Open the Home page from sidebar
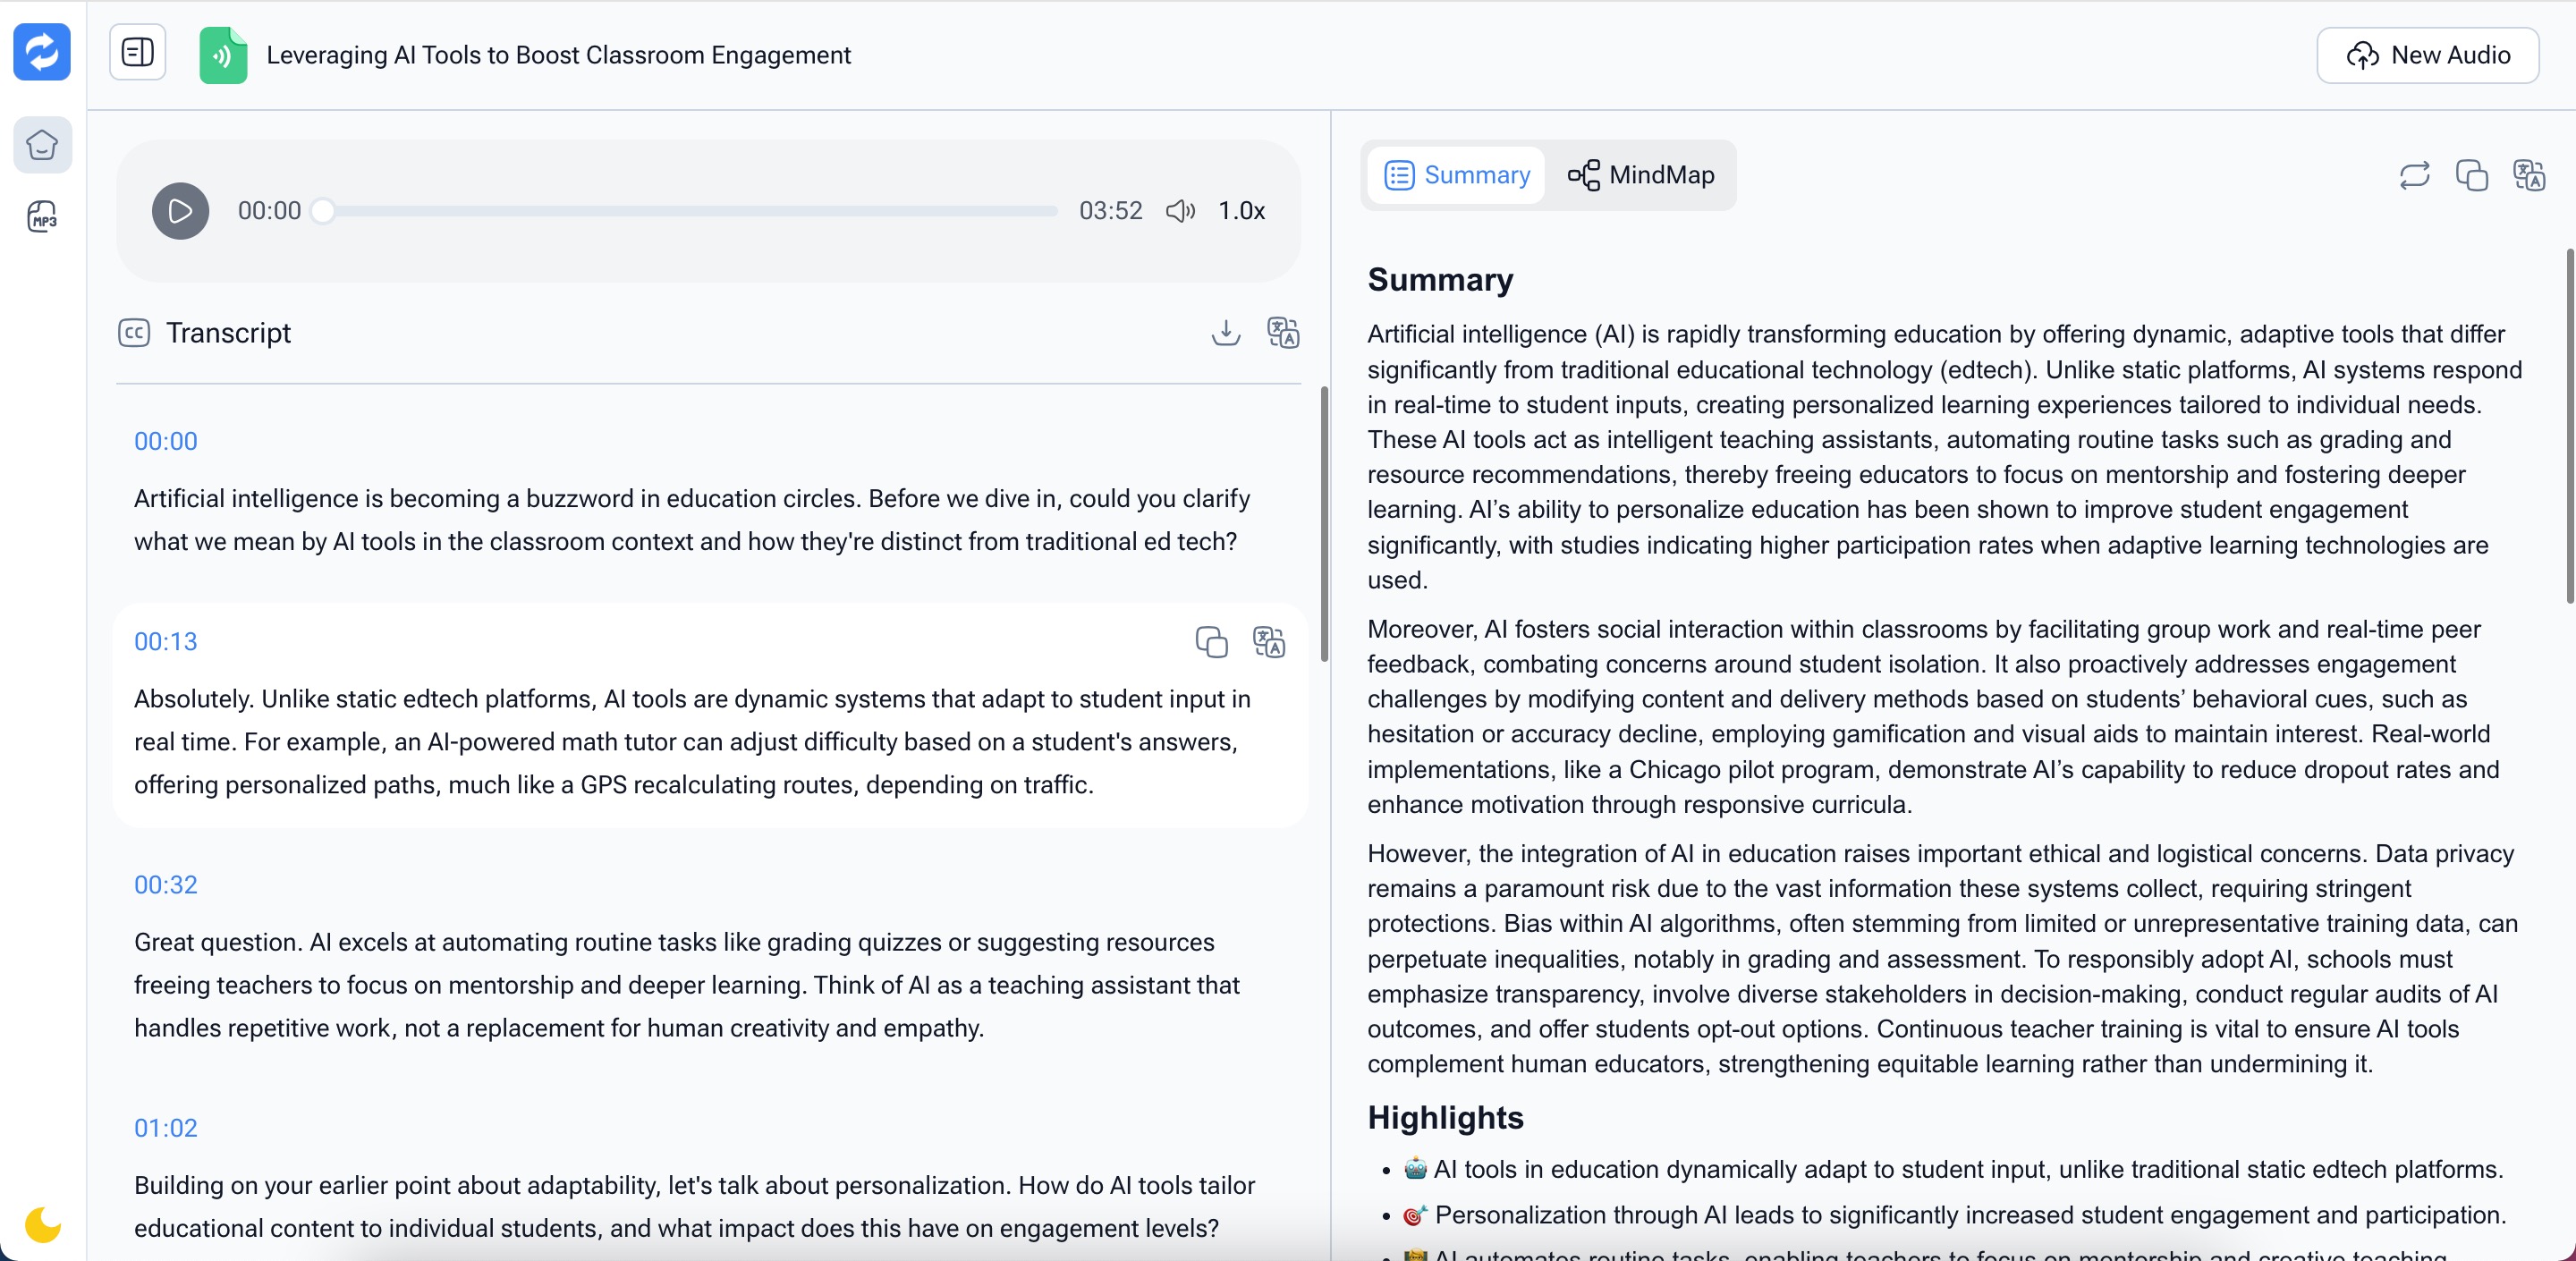 42,145
